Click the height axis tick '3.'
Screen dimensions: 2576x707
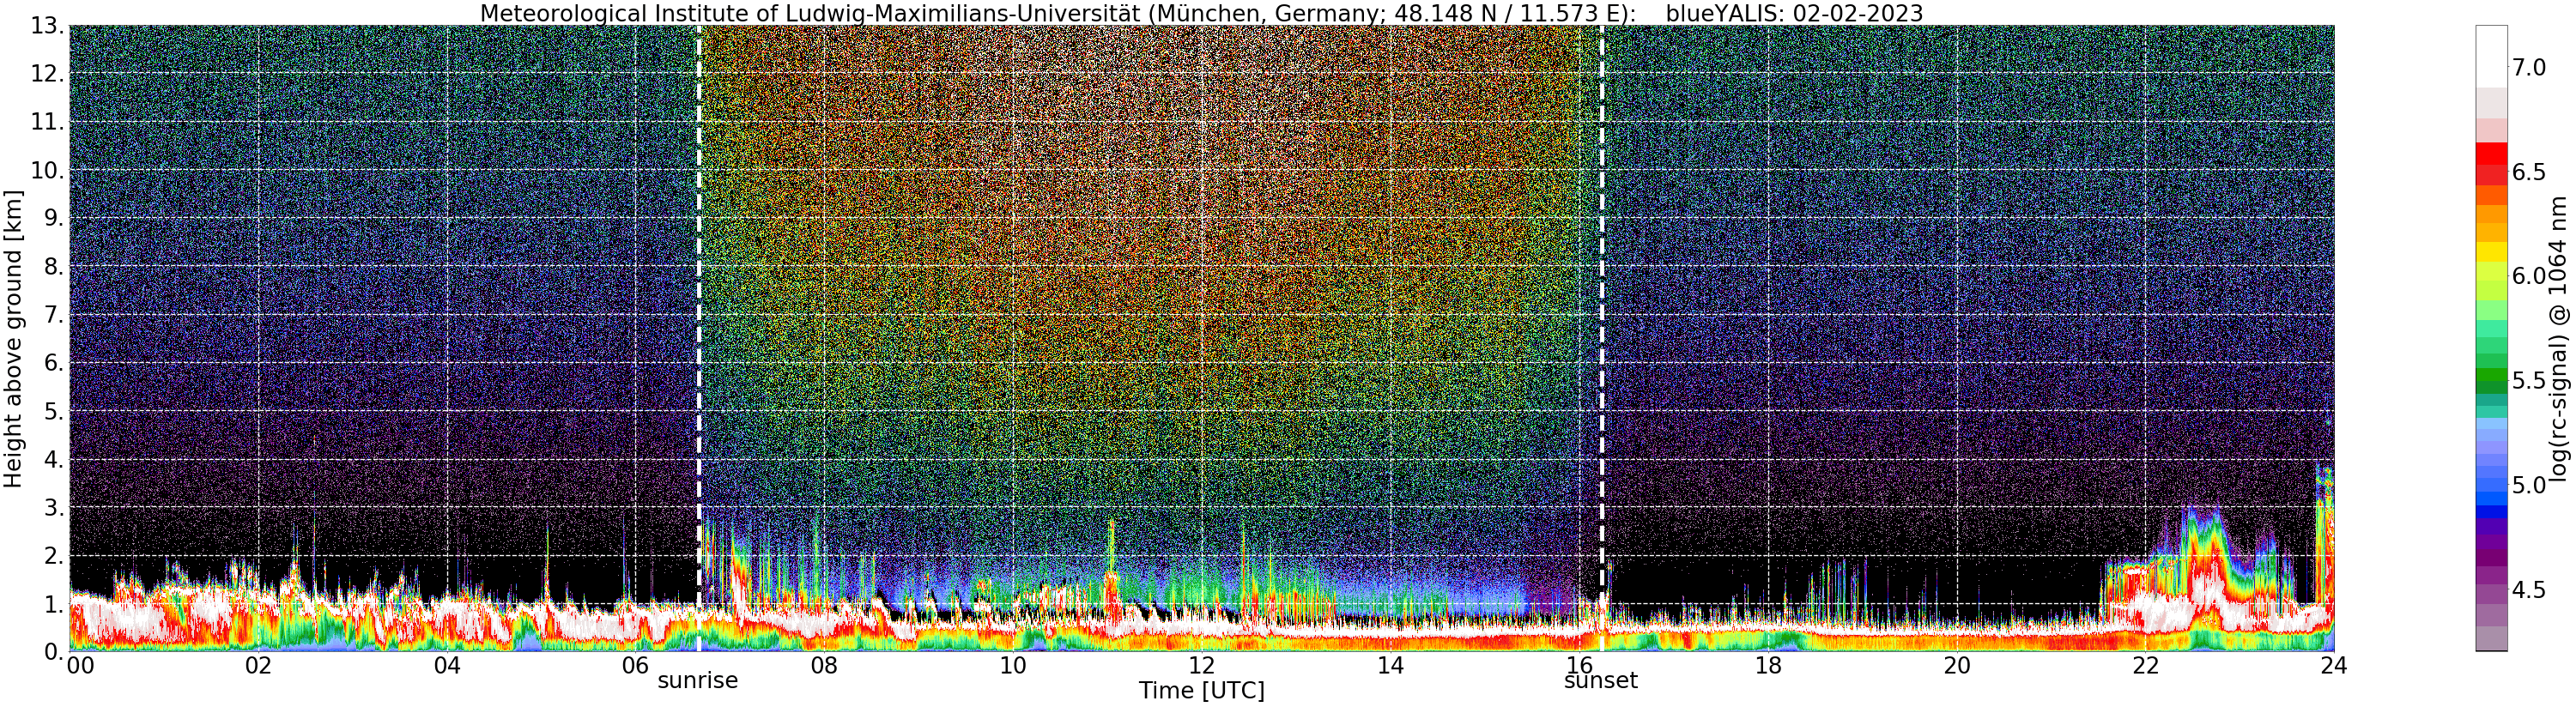pos(54,507)
